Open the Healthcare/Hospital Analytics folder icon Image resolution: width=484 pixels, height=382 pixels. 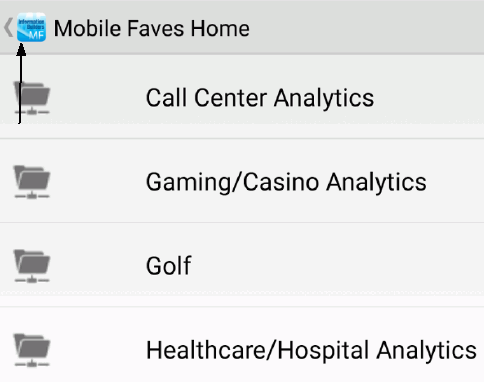coord(32,350)
